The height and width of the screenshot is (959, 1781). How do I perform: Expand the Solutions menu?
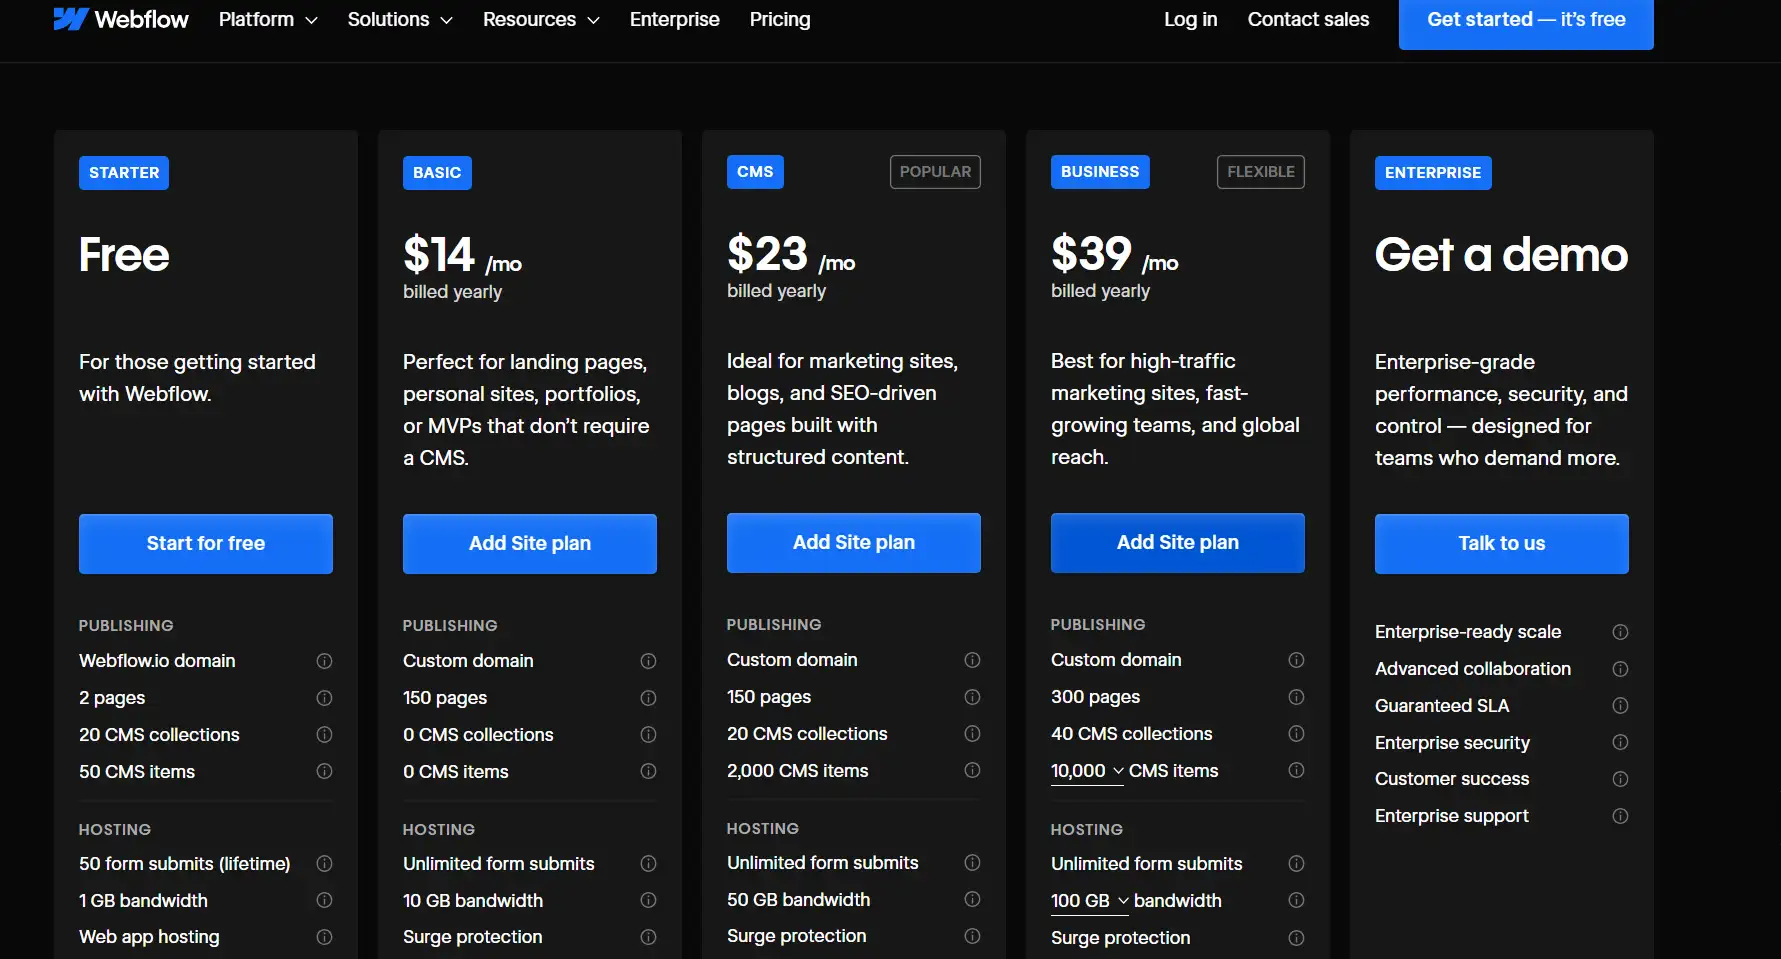pyautogui.click(x=400, y=19)
